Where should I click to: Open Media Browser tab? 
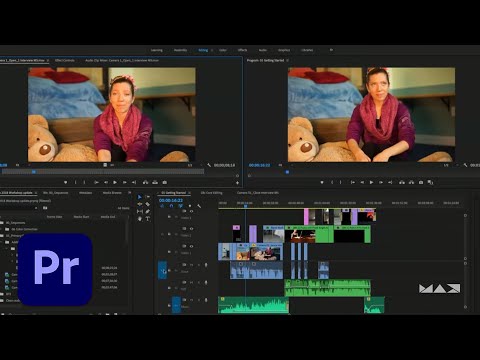coord(112,193)
